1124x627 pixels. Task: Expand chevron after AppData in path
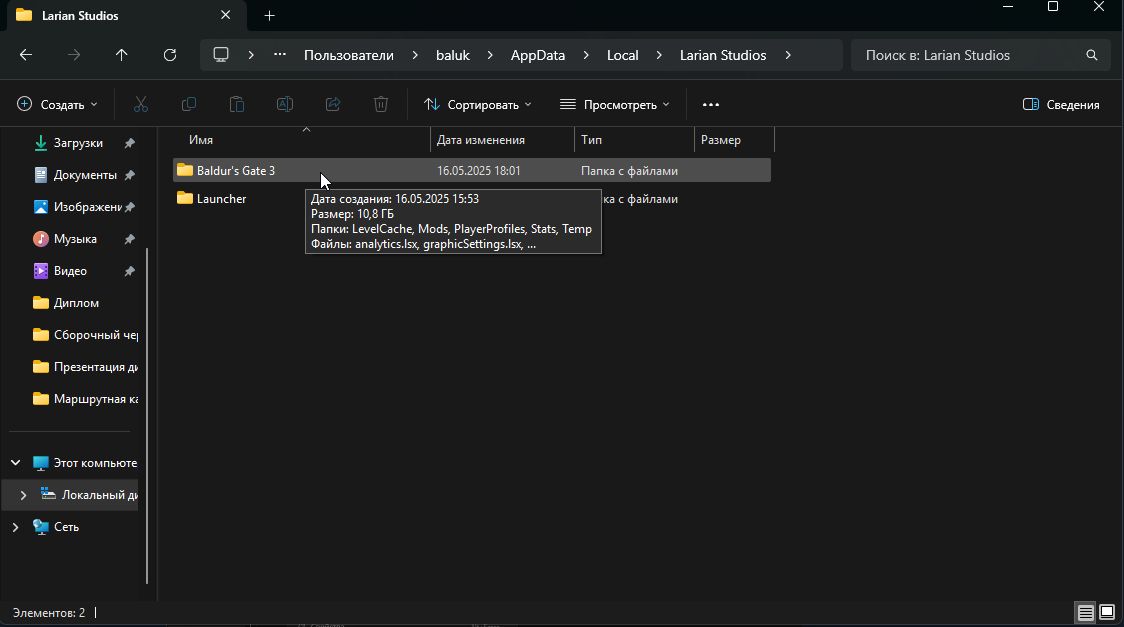tap(586, 55)
